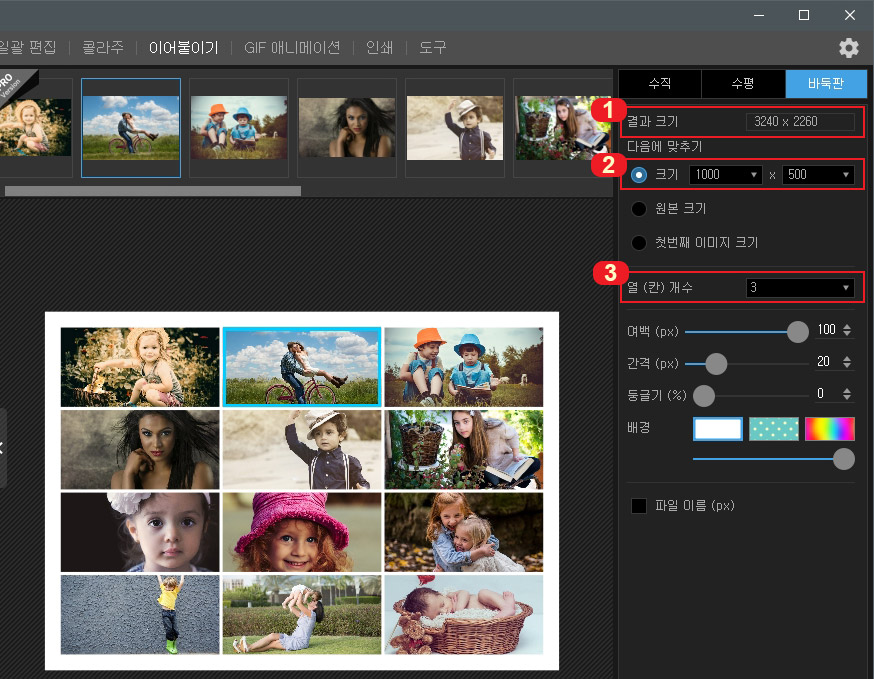
Task: Click the 여백 (px) slider handle
Action: pos(798,332)
